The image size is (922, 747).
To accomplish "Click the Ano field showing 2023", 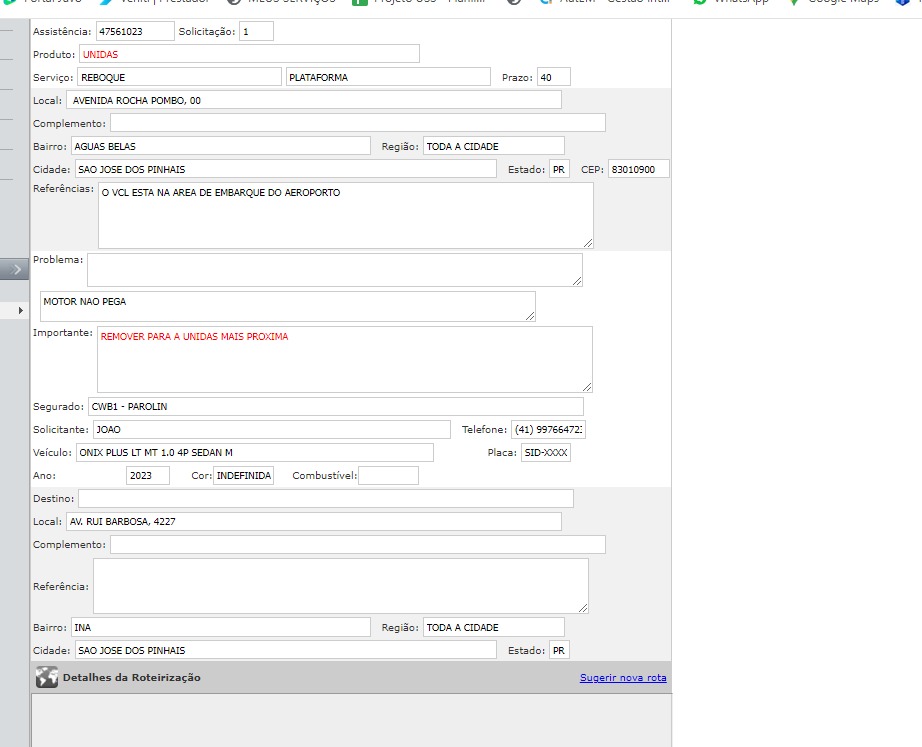I will (148, 475).
